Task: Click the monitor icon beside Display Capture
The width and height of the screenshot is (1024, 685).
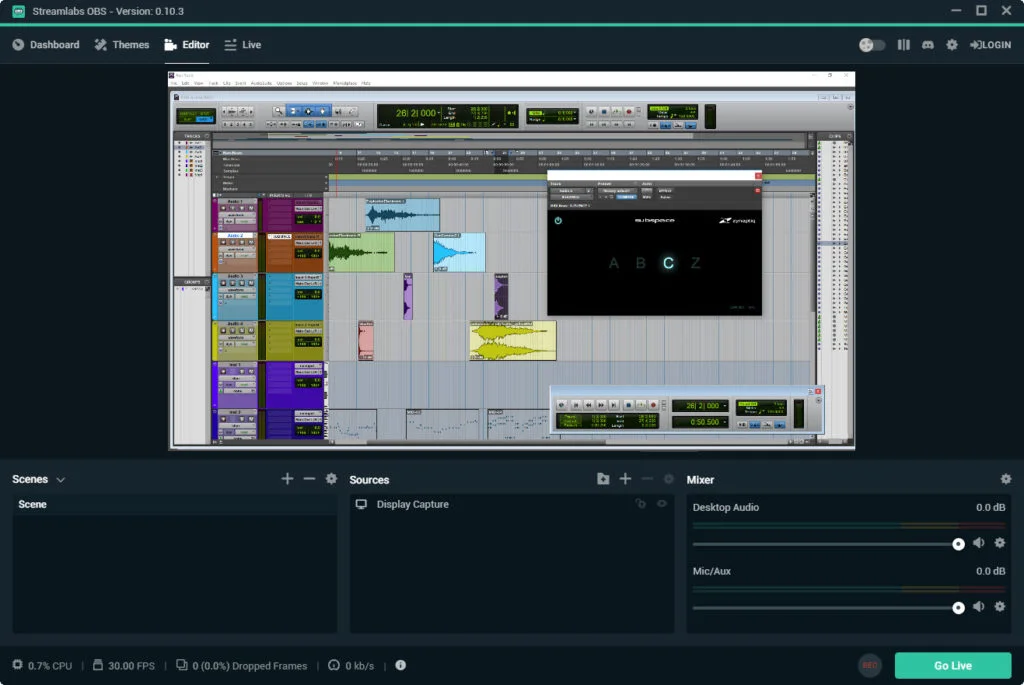Action: click(361, 504)
